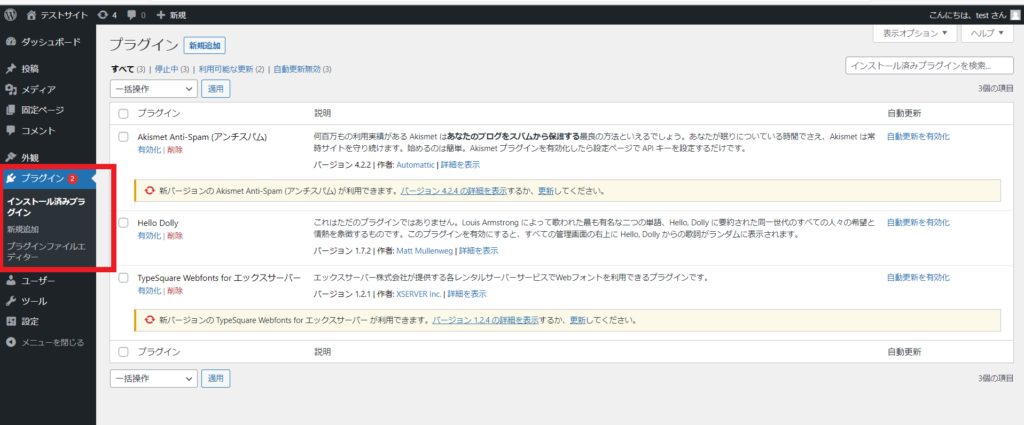
Task: Open the テストサイト home icon link
Action: (x=31, y=14)
